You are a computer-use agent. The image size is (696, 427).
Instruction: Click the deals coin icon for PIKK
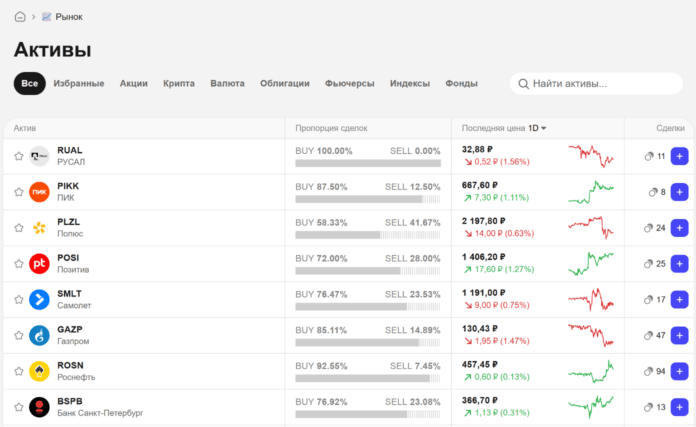tap(653, 192)
